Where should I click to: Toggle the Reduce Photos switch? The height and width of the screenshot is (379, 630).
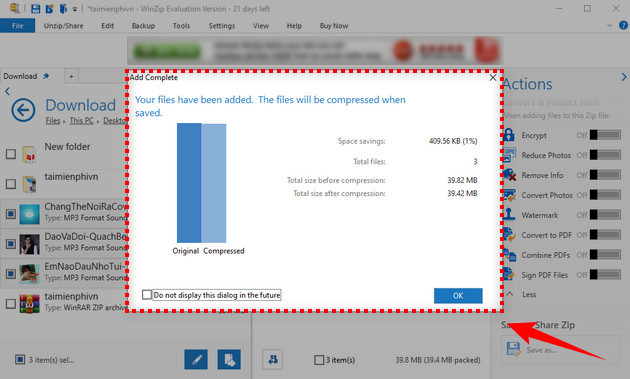(x=605, y=155)
